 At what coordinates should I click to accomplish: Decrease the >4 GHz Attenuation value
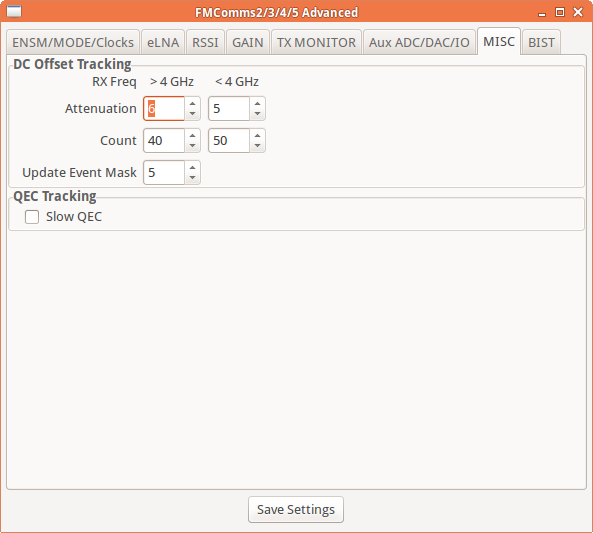pyautogui.click(x=192, y=114)
